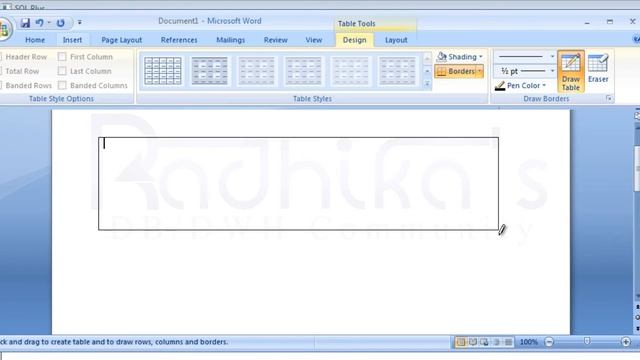This screenshot has width=640, height=360.
Task: Select the Design tab under Table Tools
Action: (354, 40)
